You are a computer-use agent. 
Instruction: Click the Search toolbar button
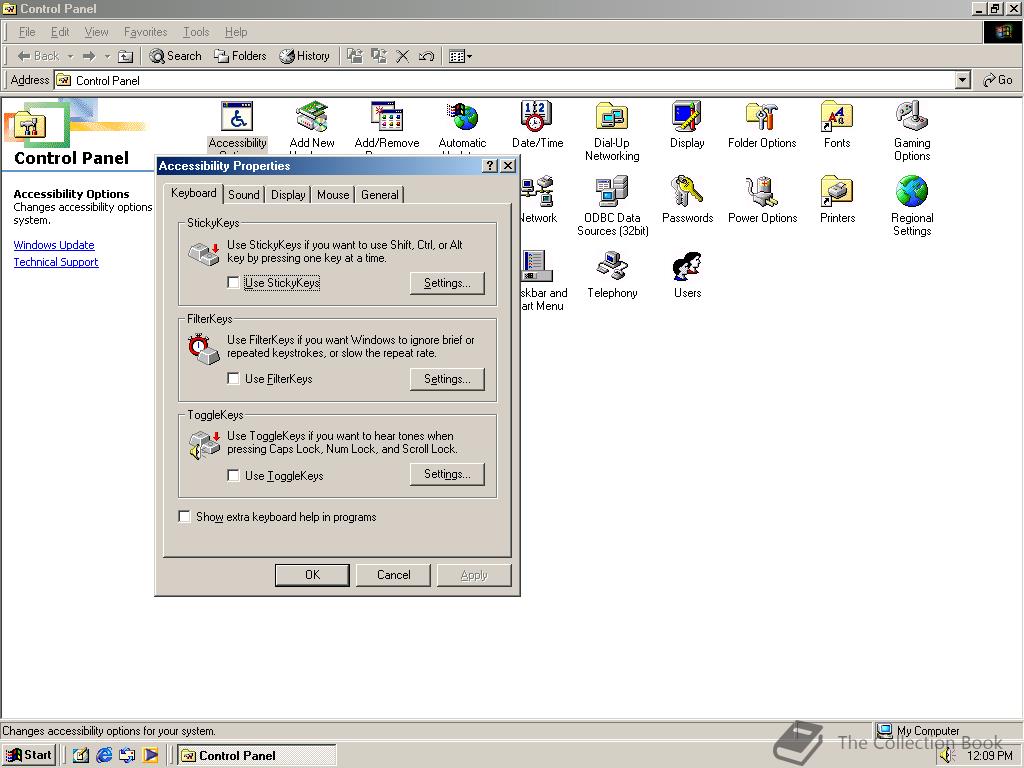tap(175, 56)
